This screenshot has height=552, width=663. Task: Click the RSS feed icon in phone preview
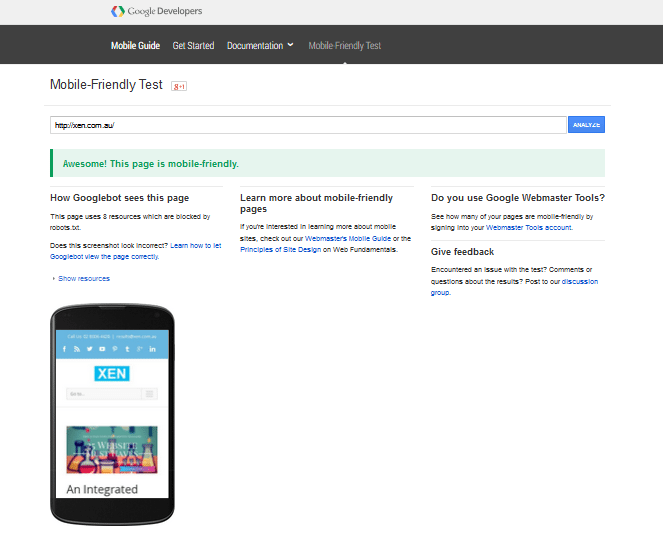[x=77, y=349]
